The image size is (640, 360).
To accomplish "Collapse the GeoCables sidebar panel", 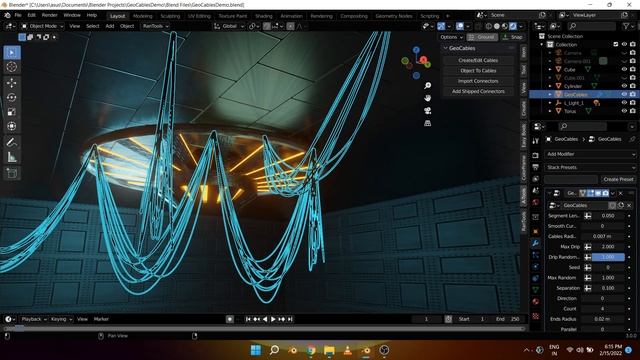I will [x=446, y=48].
